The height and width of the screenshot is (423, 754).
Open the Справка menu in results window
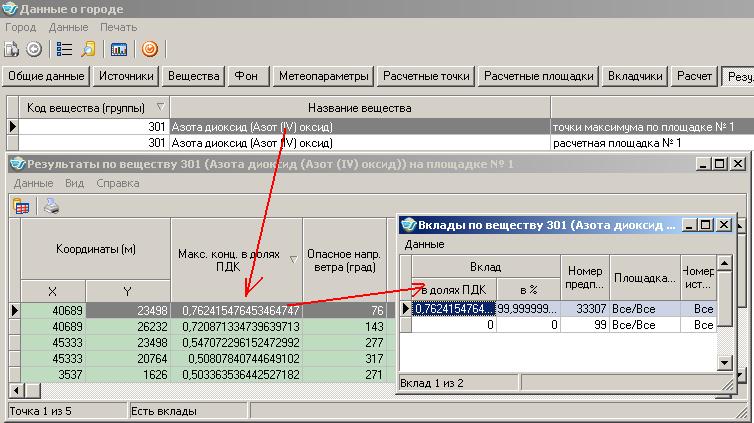point(118,183)
